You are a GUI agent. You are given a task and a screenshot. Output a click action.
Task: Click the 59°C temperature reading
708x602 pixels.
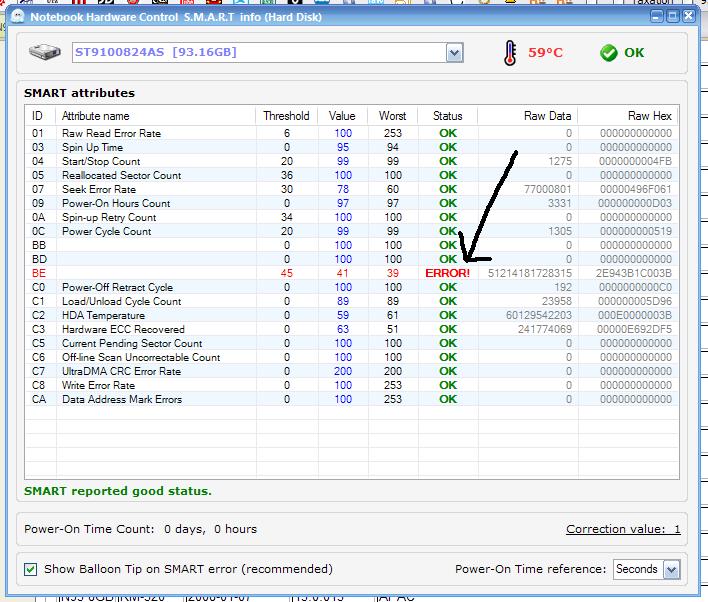[x=545, y=53]
